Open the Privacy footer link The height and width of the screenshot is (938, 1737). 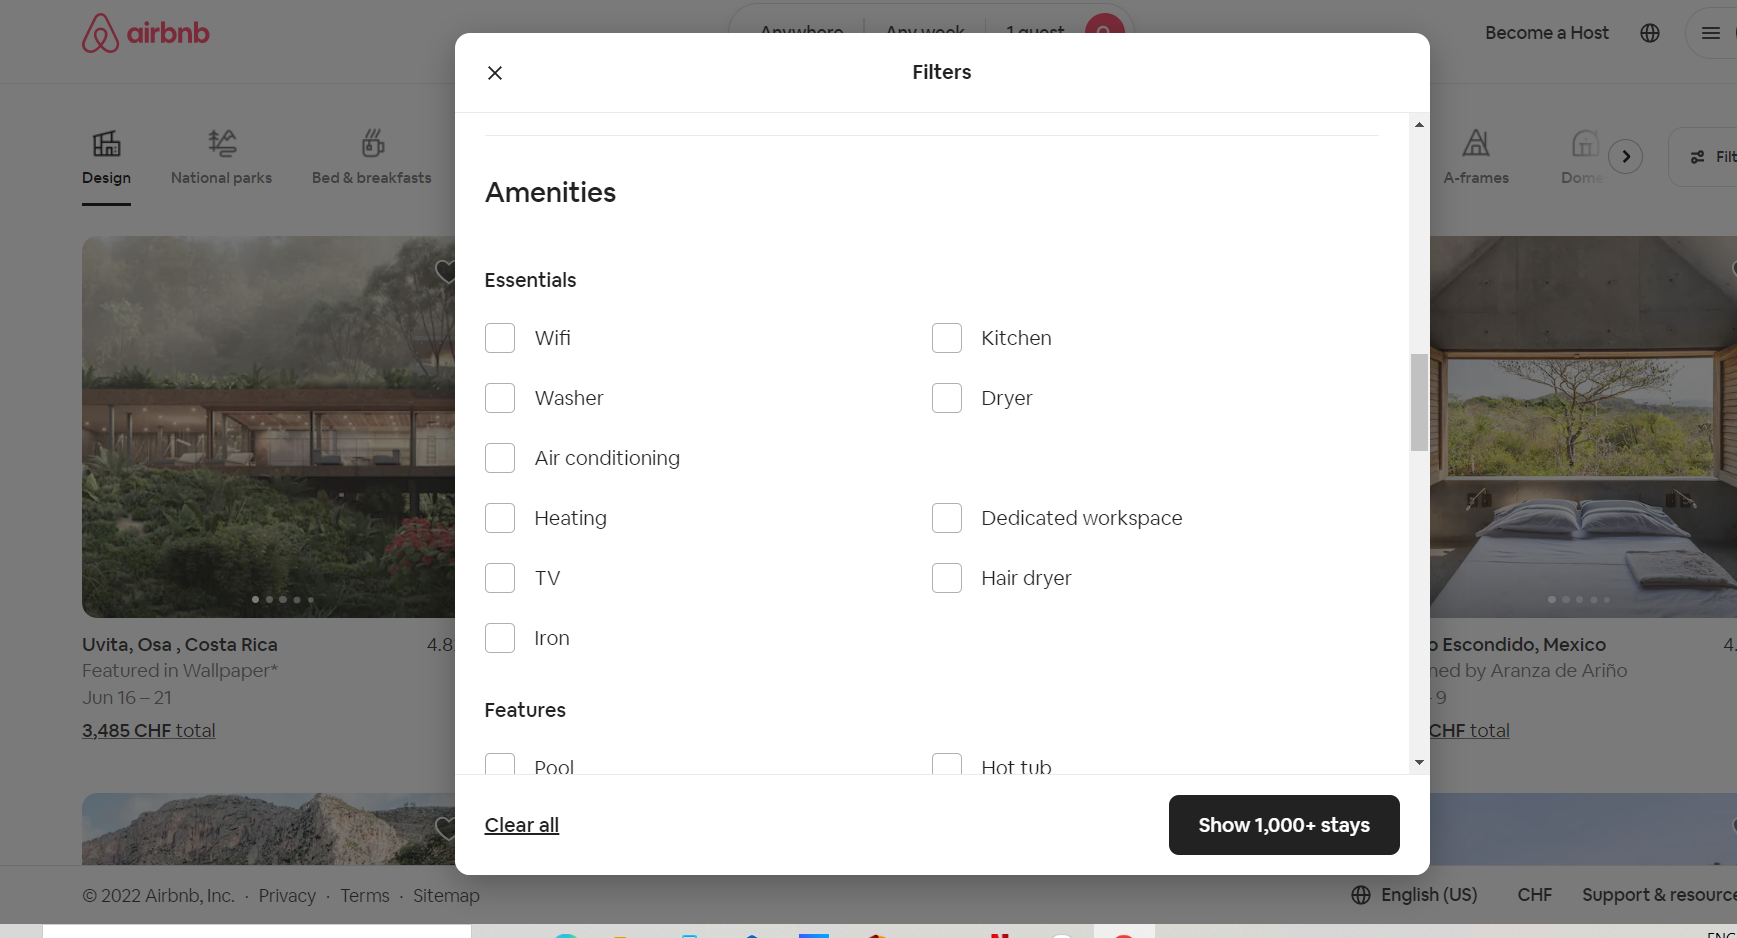click(287, 895)
